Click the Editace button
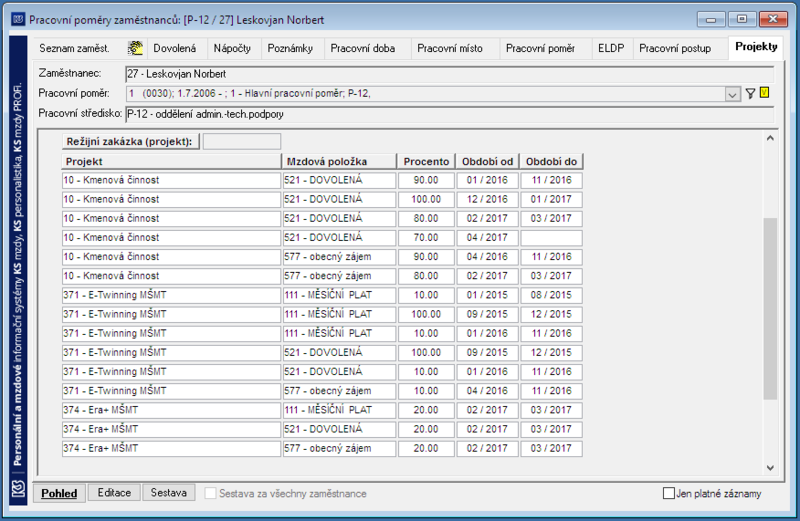This screenshot has height=521, width=800. (114, 493)
